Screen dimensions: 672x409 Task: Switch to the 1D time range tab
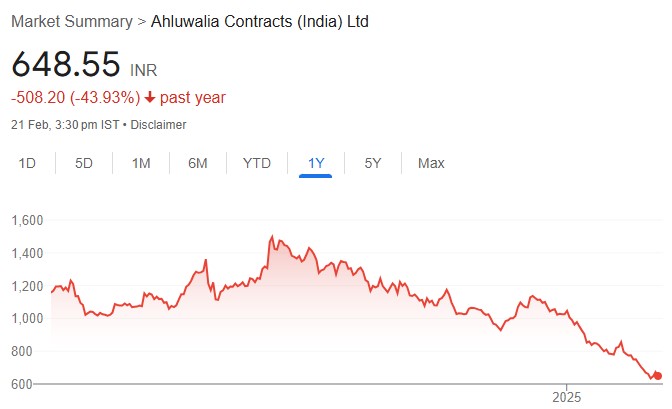click(x=28, y=163)
